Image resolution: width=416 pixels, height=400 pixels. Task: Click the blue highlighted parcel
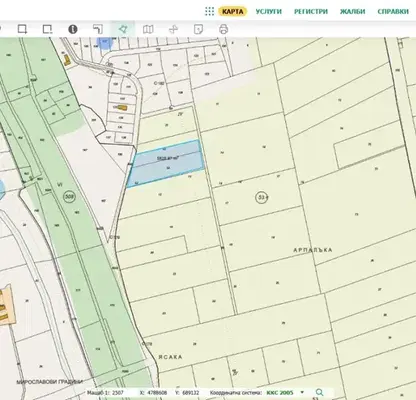(x=166, y=163)
